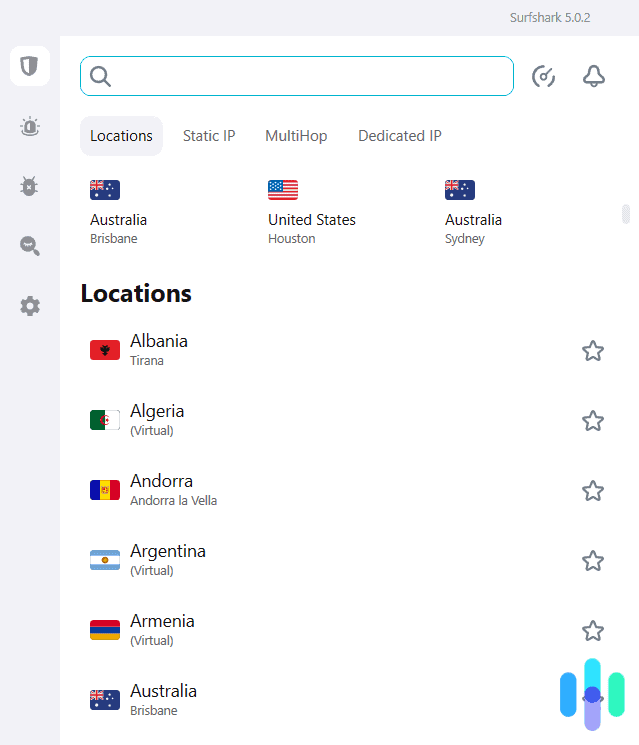The image size is (639, 745).
Task: Favorite Albania with its star toggle
Action: tap(593, 350)
